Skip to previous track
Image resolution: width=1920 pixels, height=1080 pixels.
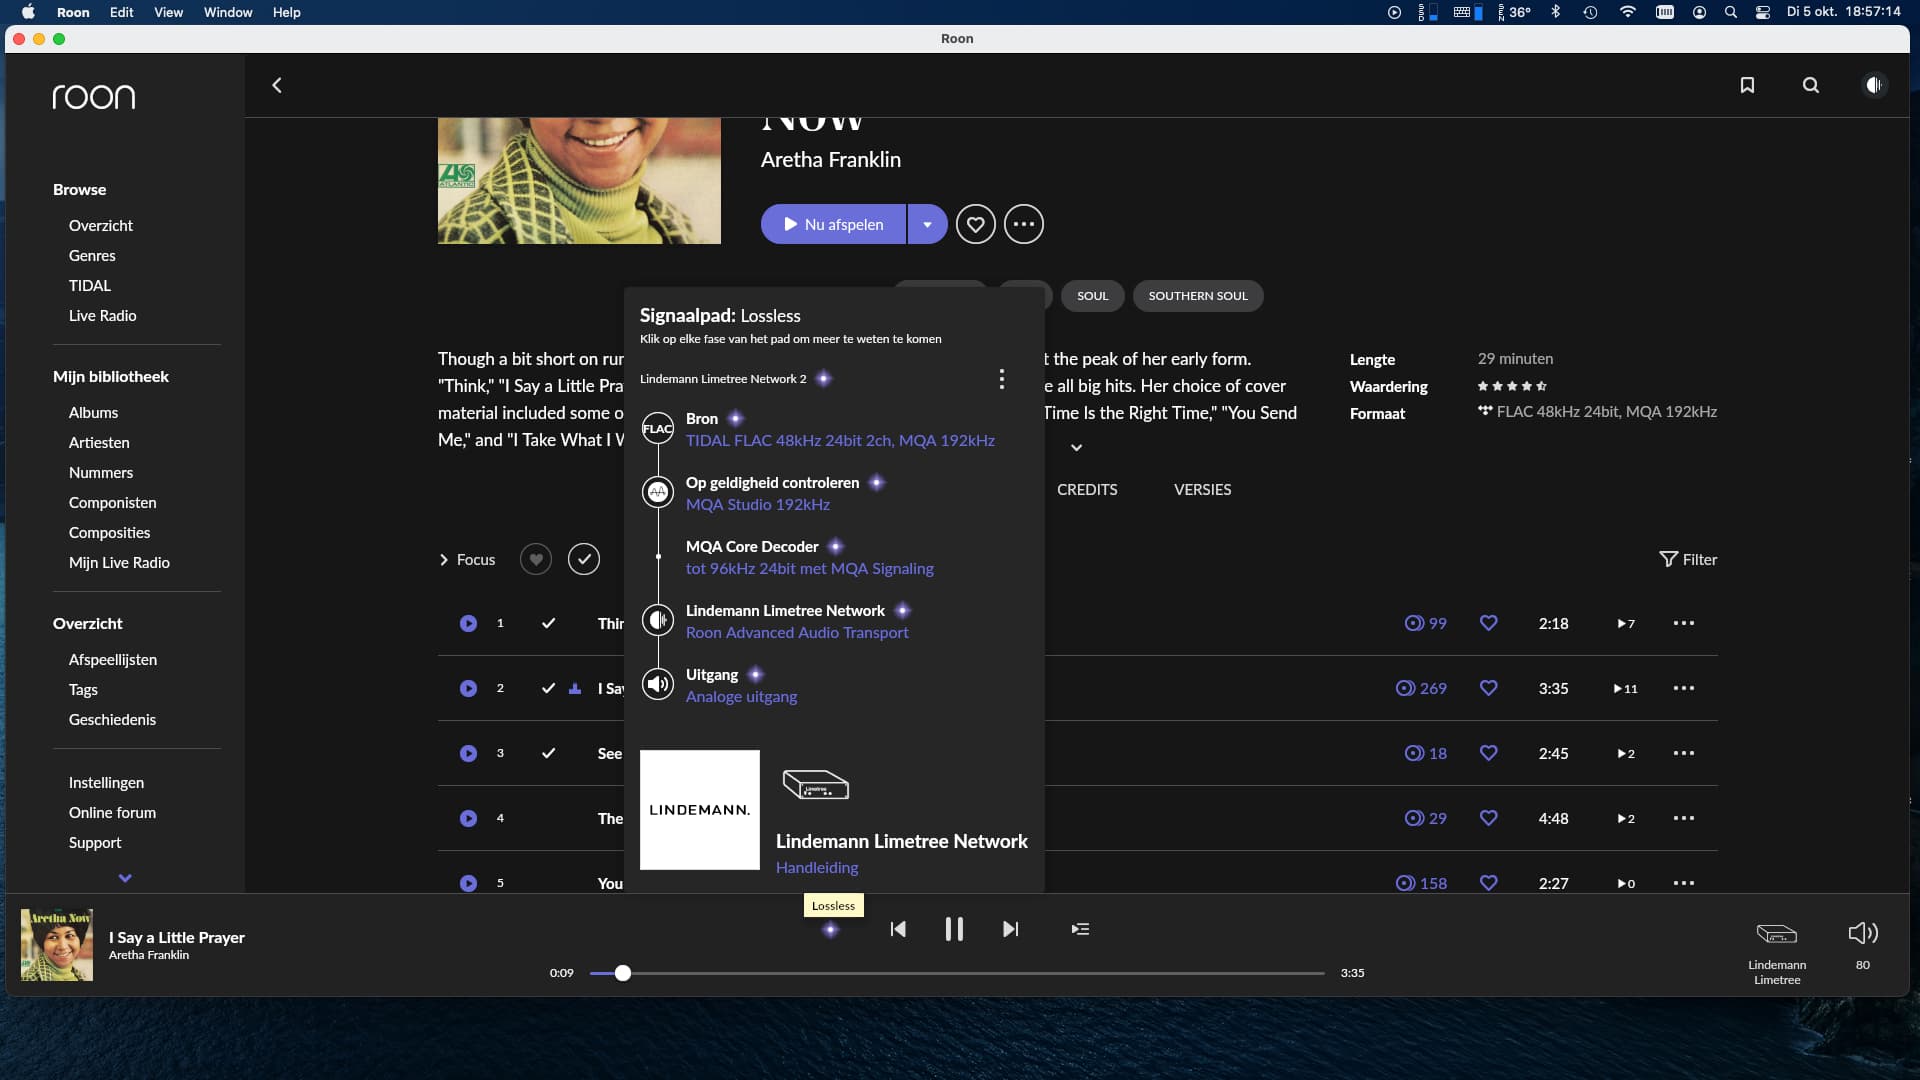pos(898,929)
